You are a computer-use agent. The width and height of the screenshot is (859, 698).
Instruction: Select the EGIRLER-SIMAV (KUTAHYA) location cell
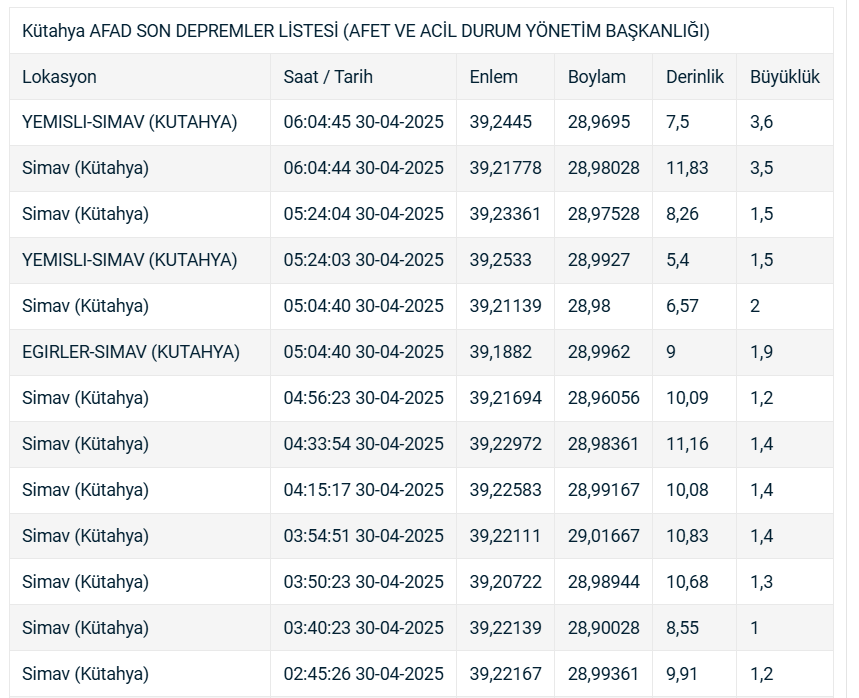click(x=131, y=352)
